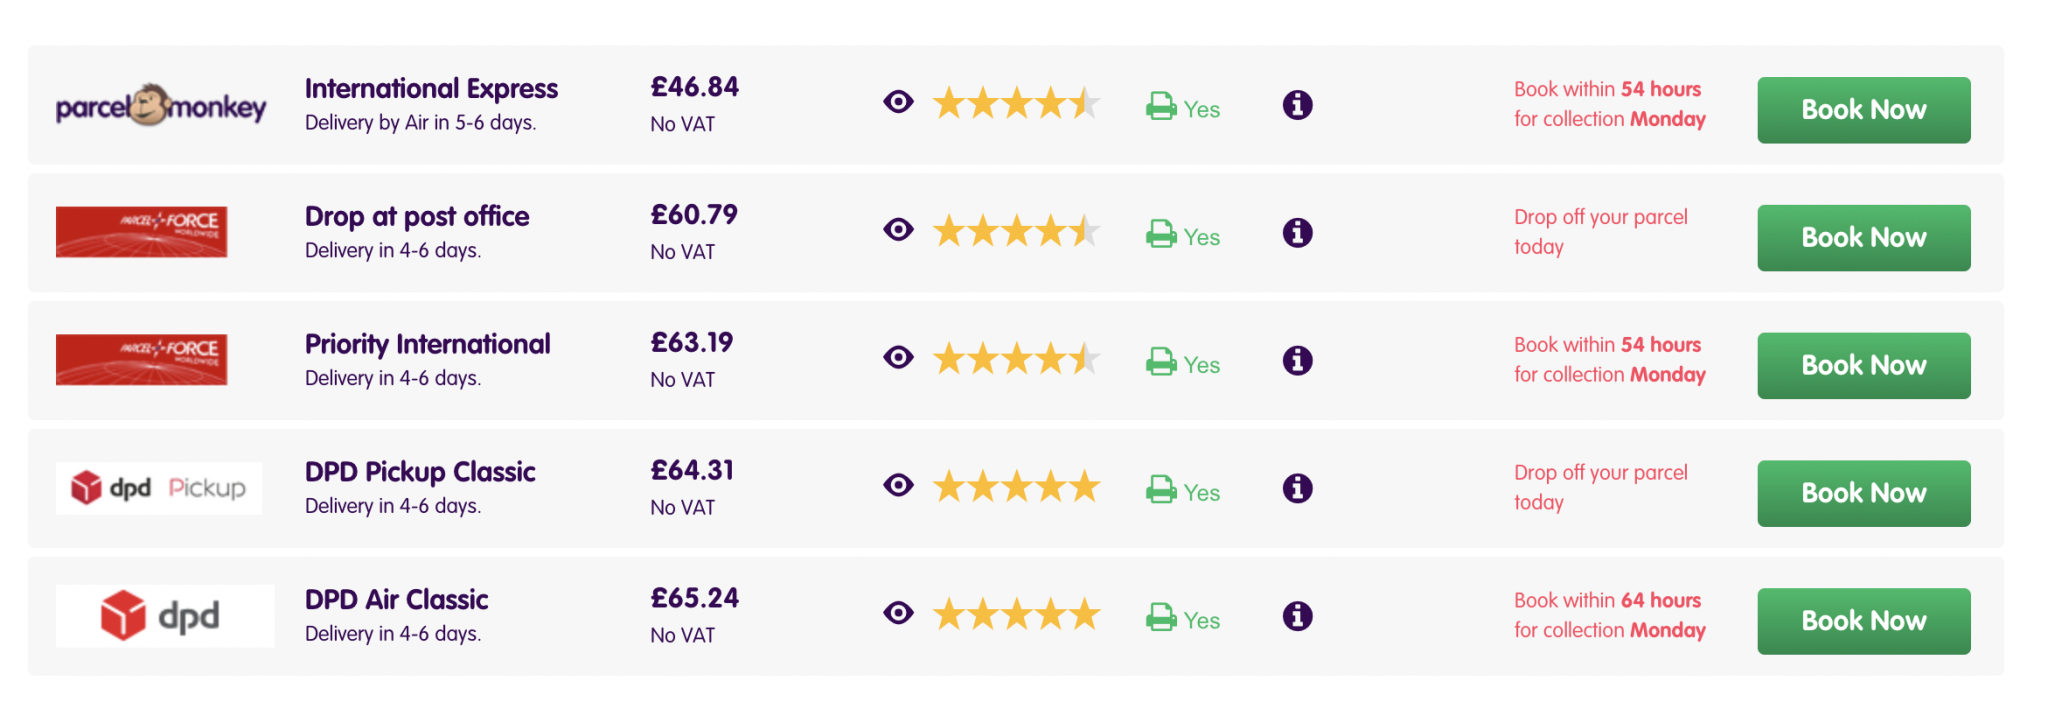Open the Priority International service title
This screenshot has height=716, width=2048.
428,344
